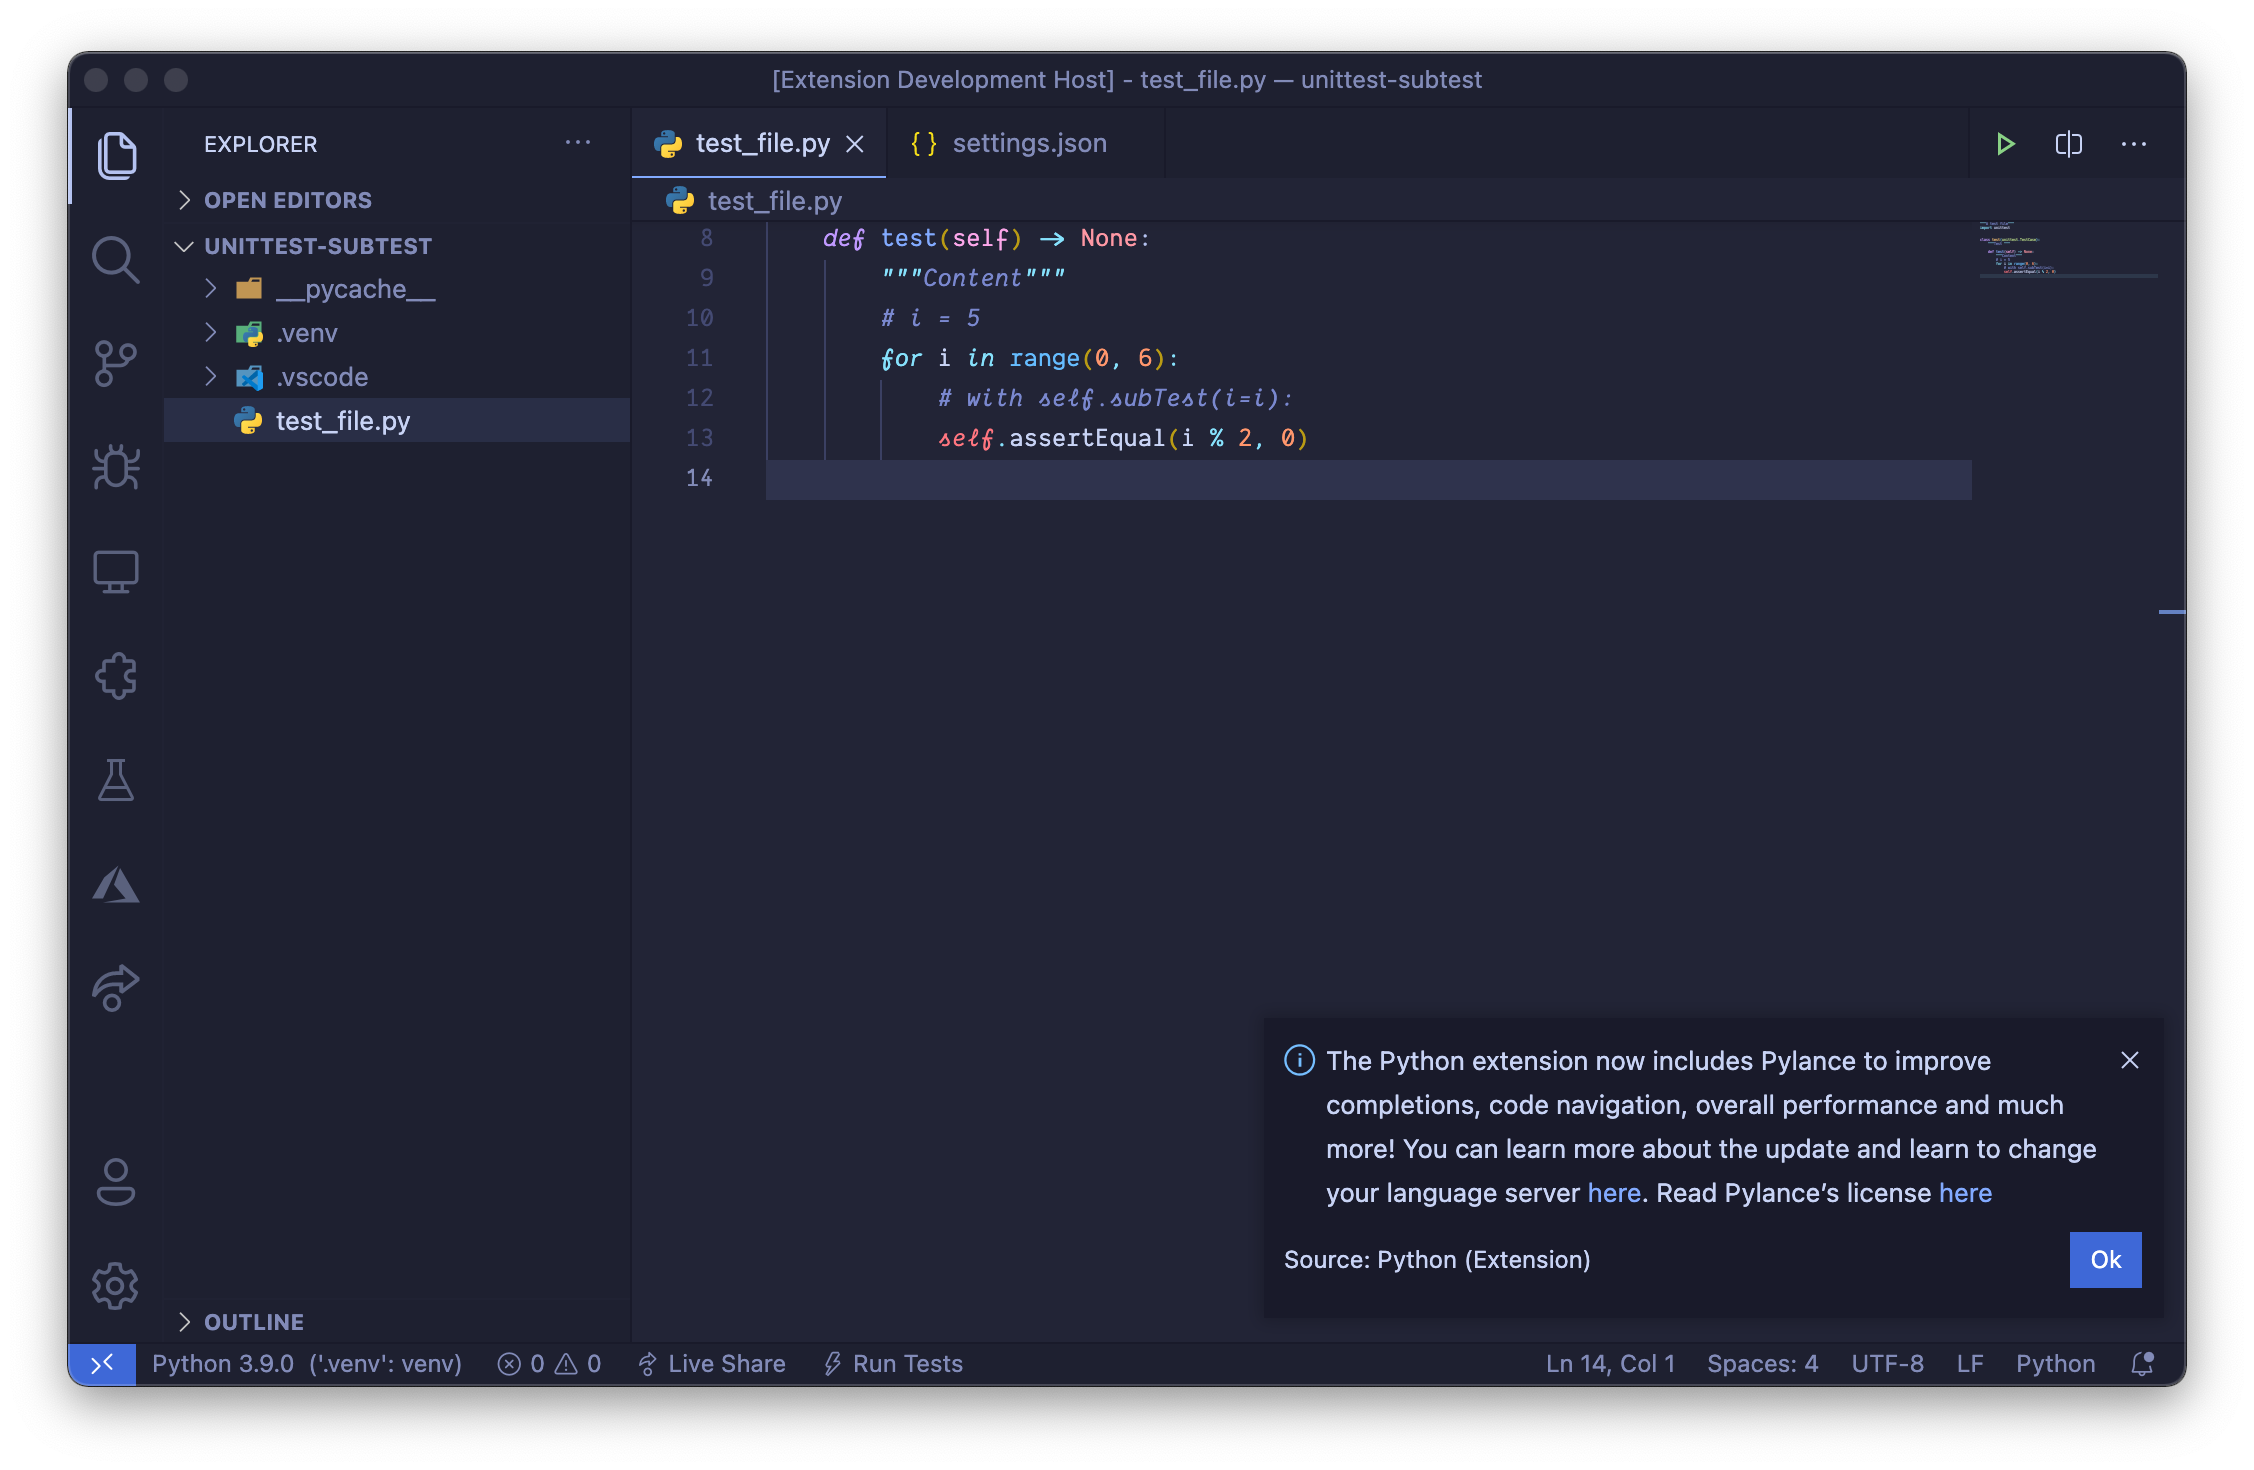Open the Live Share view in activity bar
The width and height of the screenshot is (2254, 1470).
click(116, 988)
